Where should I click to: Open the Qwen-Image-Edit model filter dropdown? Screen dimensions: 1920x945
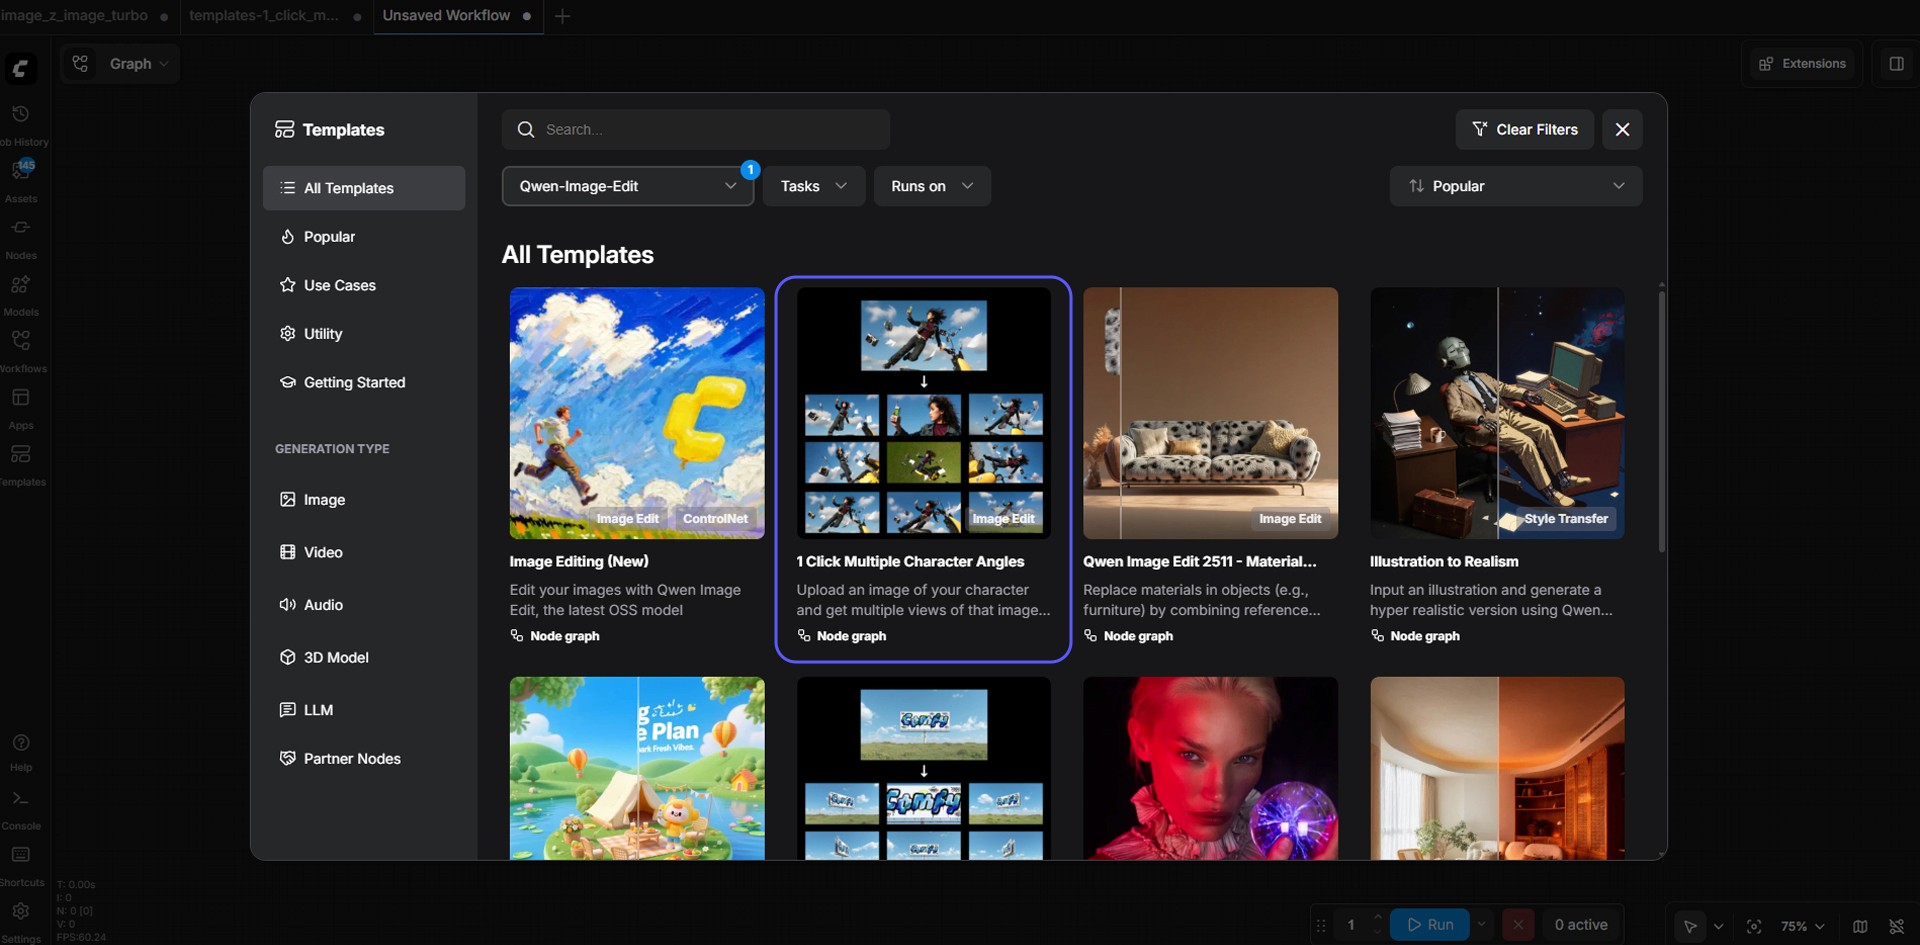pos(627,187)
